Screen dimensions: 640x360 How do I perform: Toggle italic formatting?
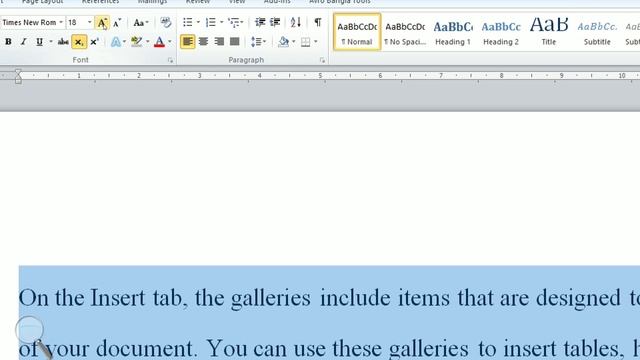[24, 42]
